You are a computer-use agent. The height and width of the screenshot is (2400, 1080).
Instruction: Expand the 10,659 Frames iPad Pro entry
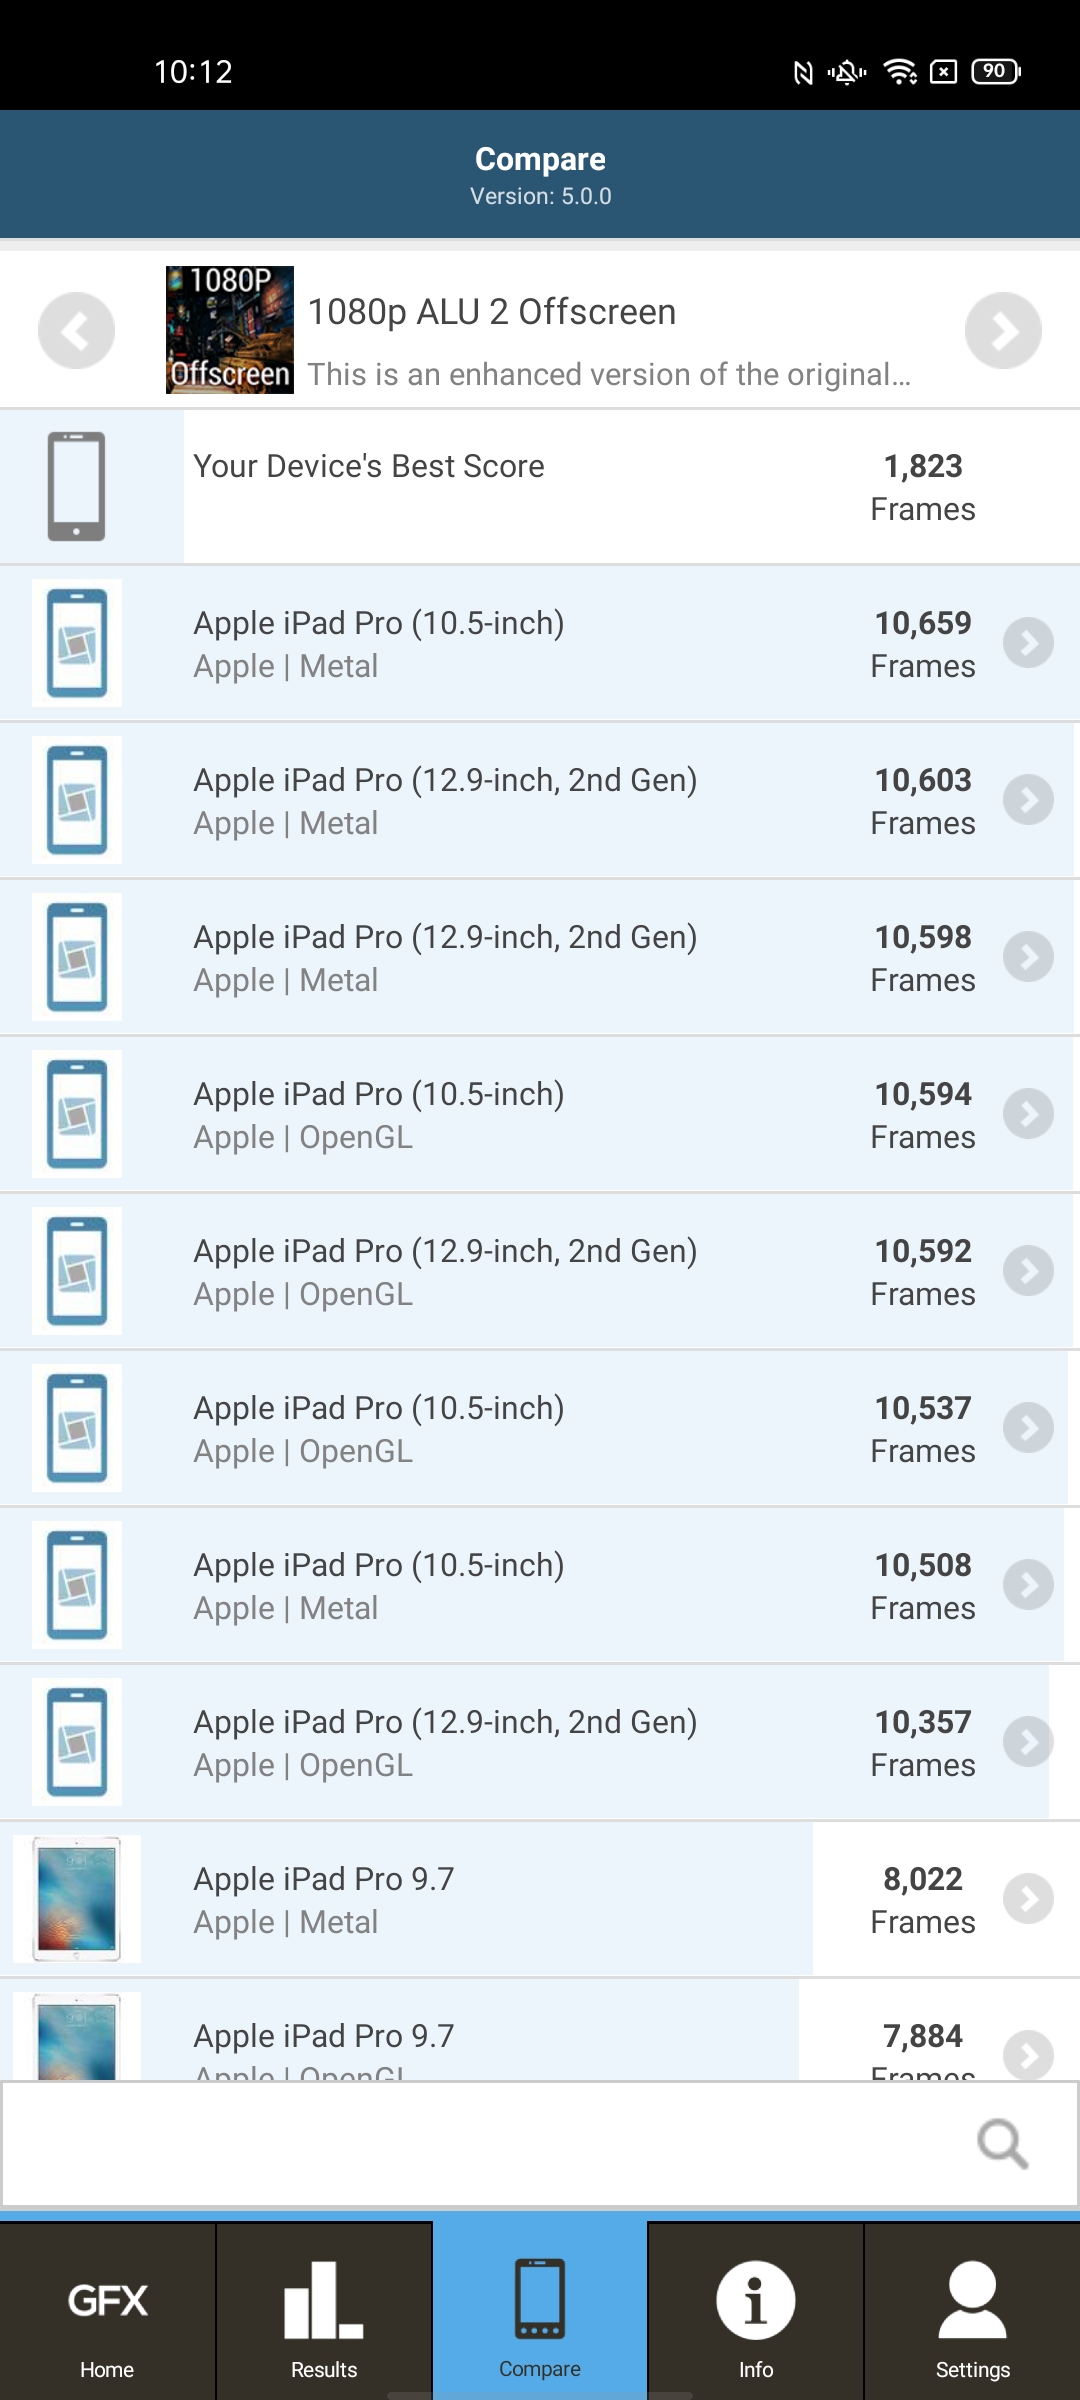tap(1028, 643)
